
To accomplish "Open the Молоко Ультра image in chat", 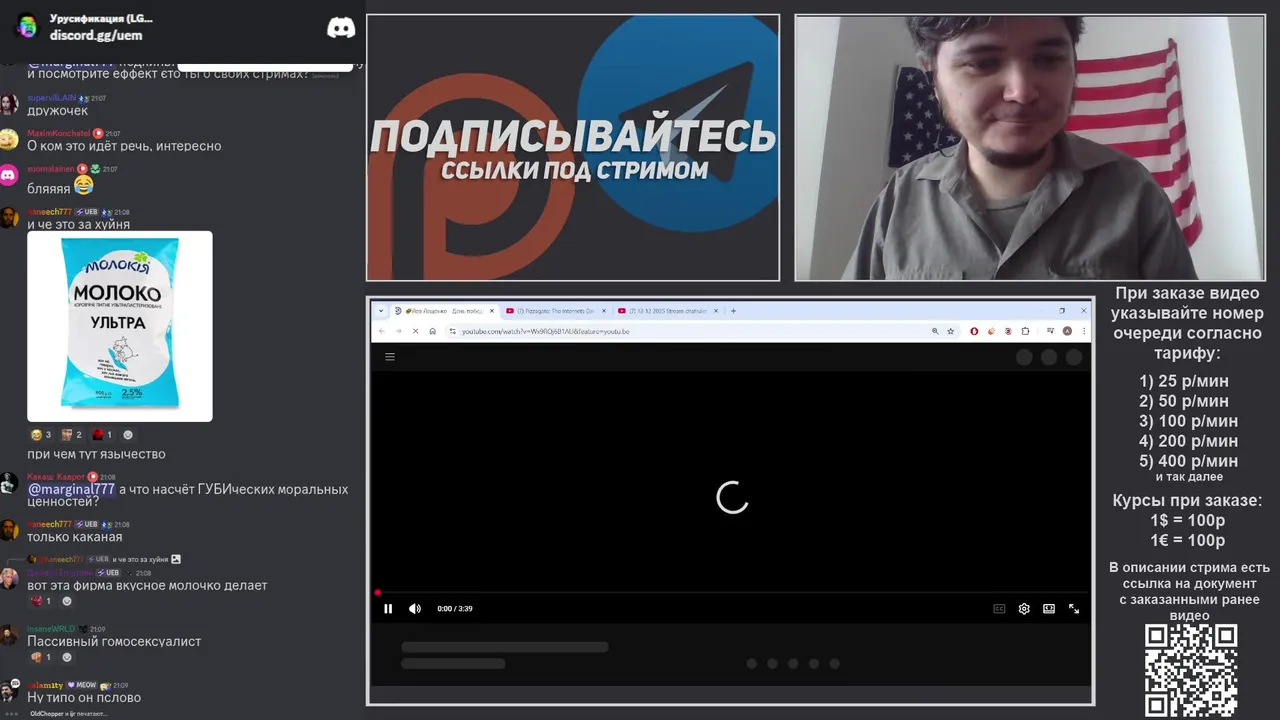I will [x=120, y=326].
